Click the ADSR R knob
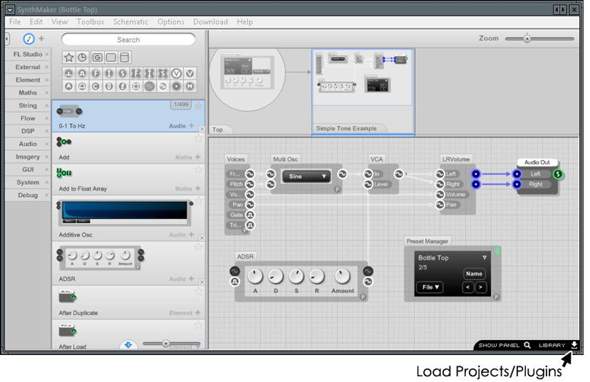The image size is (590, 382). (x=316, y=277)
